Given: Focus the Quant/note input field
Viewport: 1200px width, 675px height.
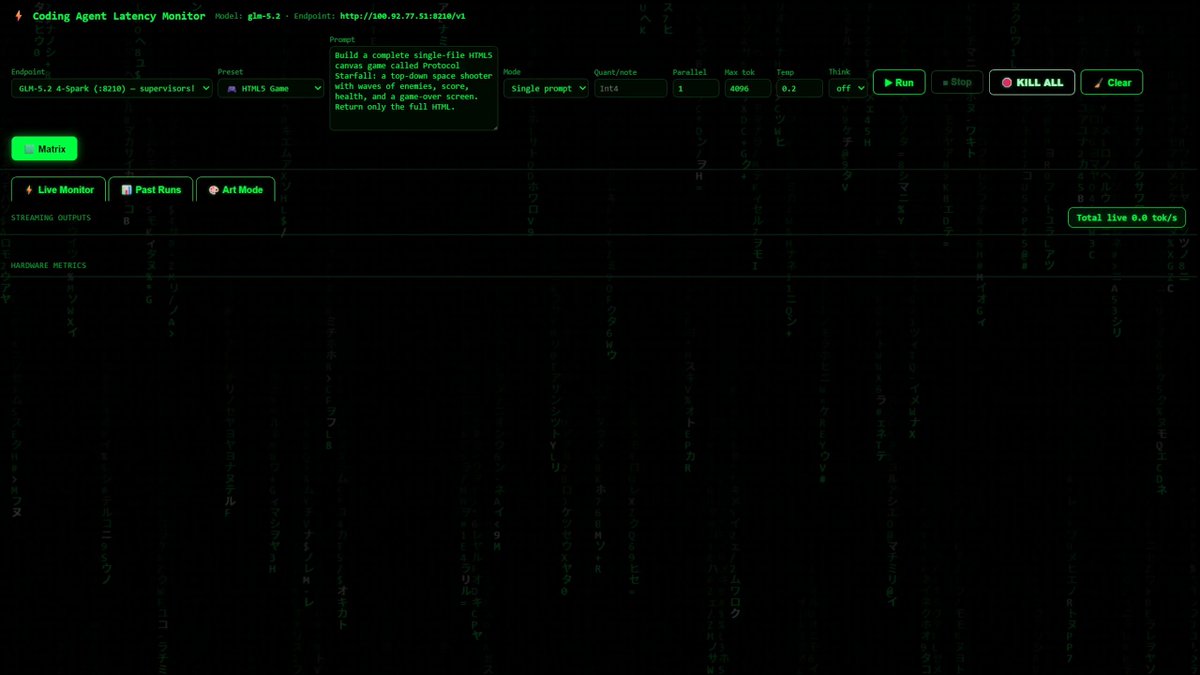Looking at the screenshot, I should (x=630, y=88).
